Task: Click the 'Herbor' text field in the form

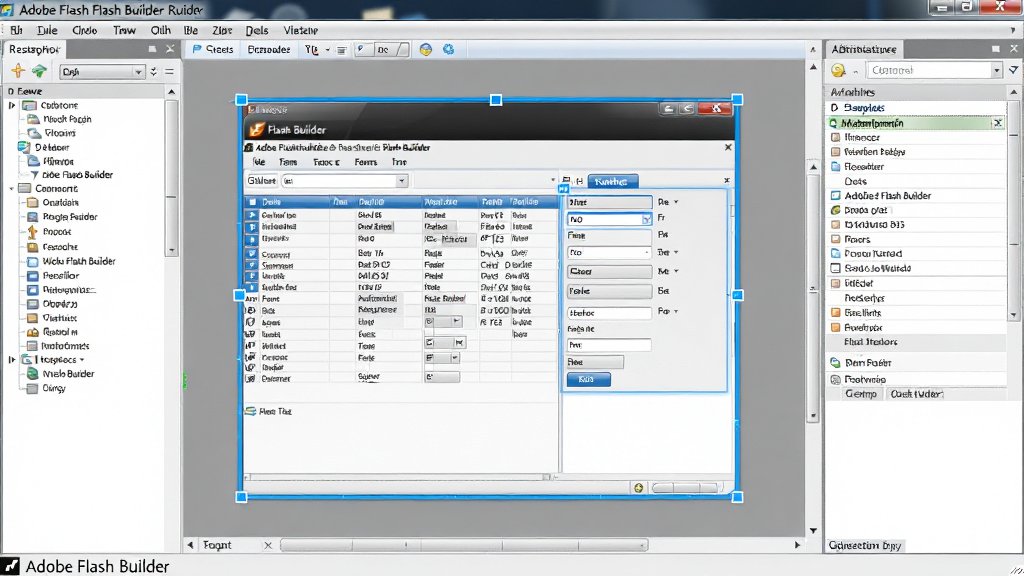Action: click(x=609, y=313)
